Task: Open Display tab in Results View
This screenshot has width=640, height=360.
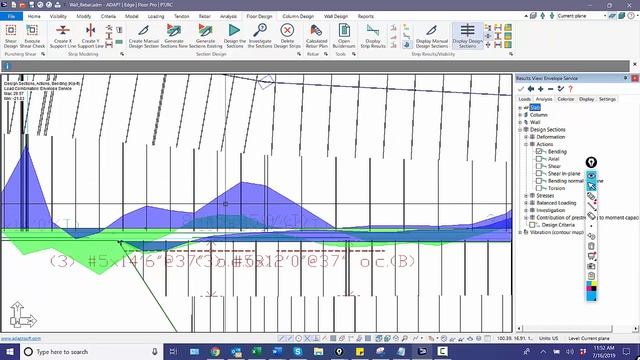Action: tap(587, 99)
